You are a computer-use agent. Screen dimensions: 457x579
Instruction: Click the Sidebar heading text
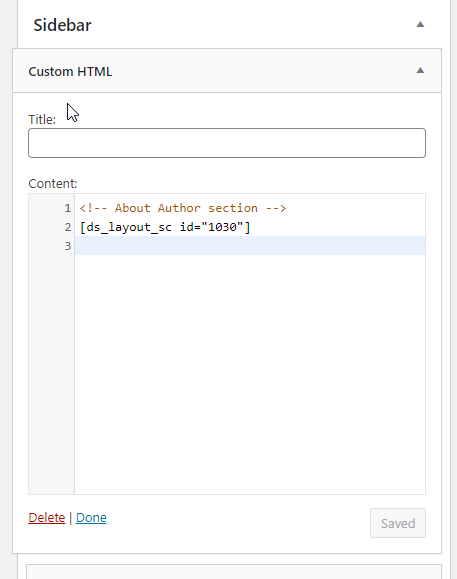62,25
